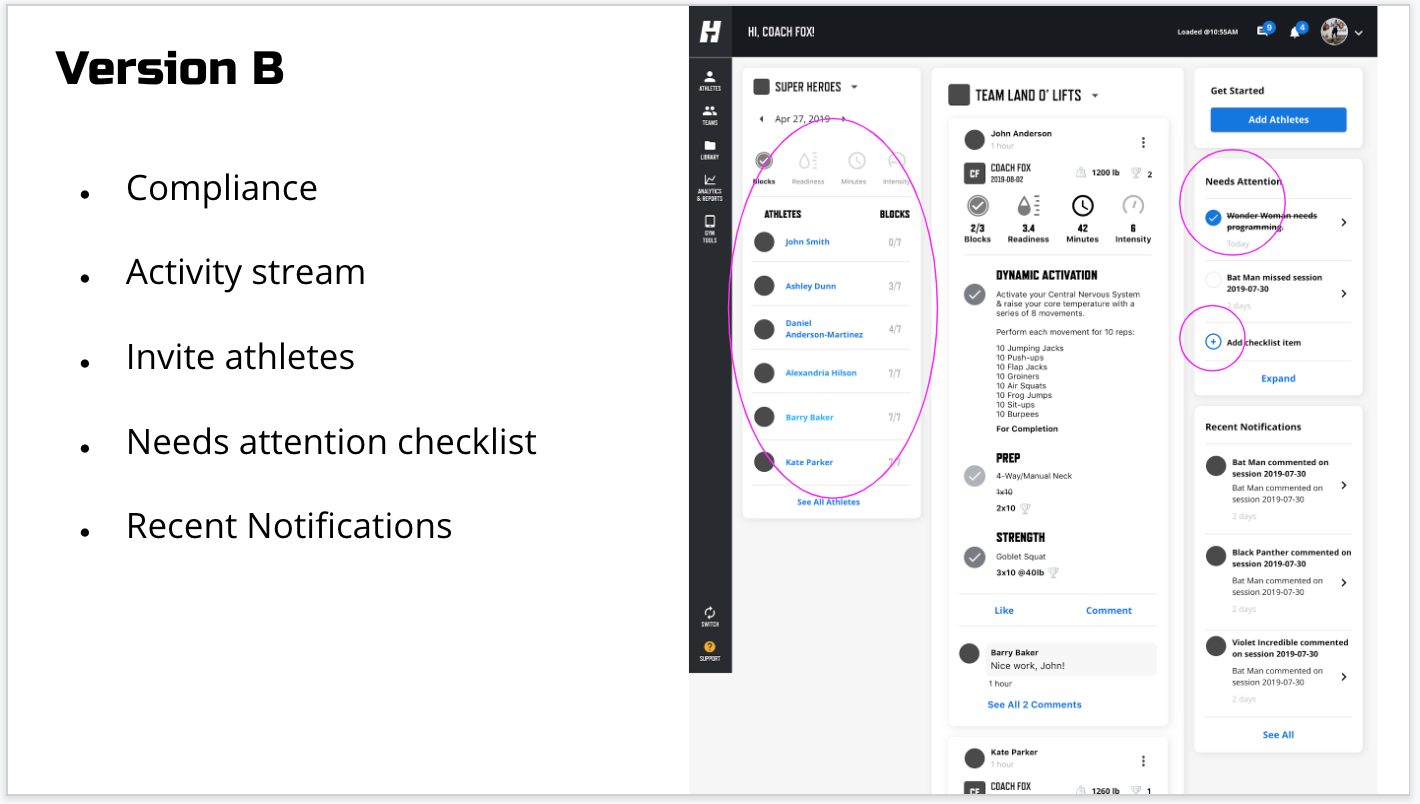Select the Intensity compliance tab
Image resolution: width=1420 pixels, height=804 pixels.
[x=896, y=168]
